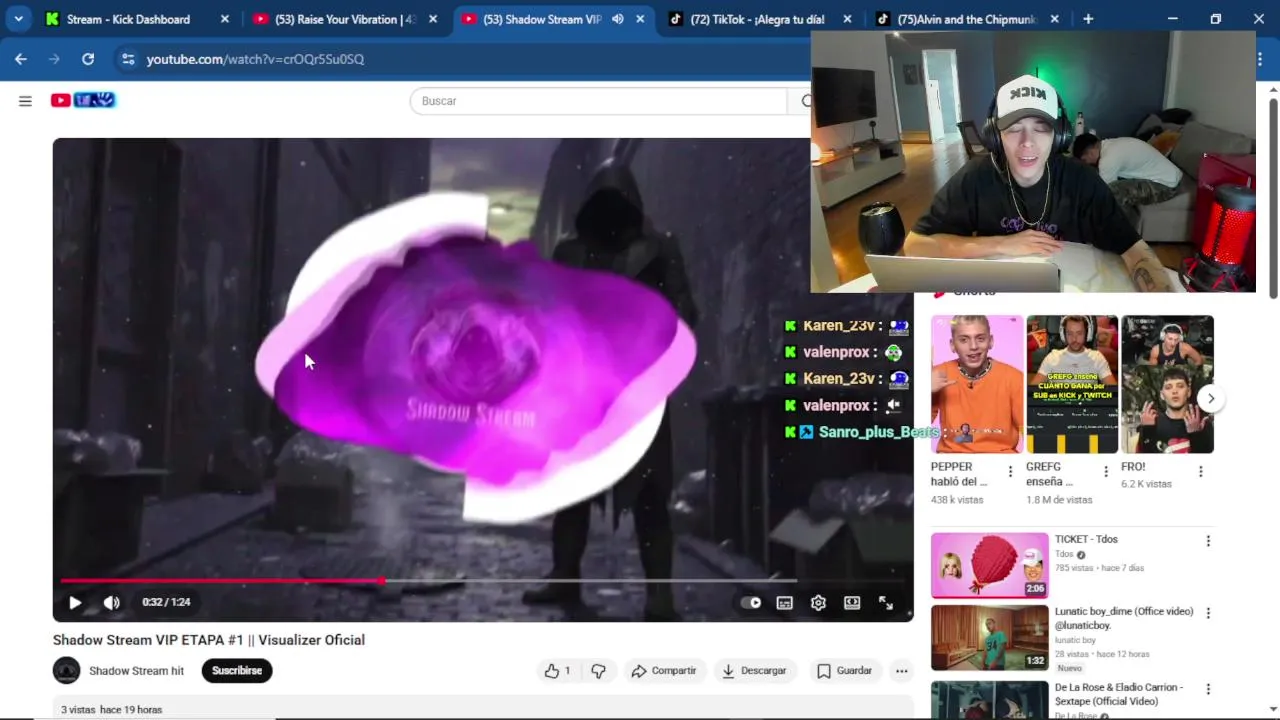Open the GREFG enseña short thumbnail
The width and height of the screenshot is (1280, 720).
1072,385
